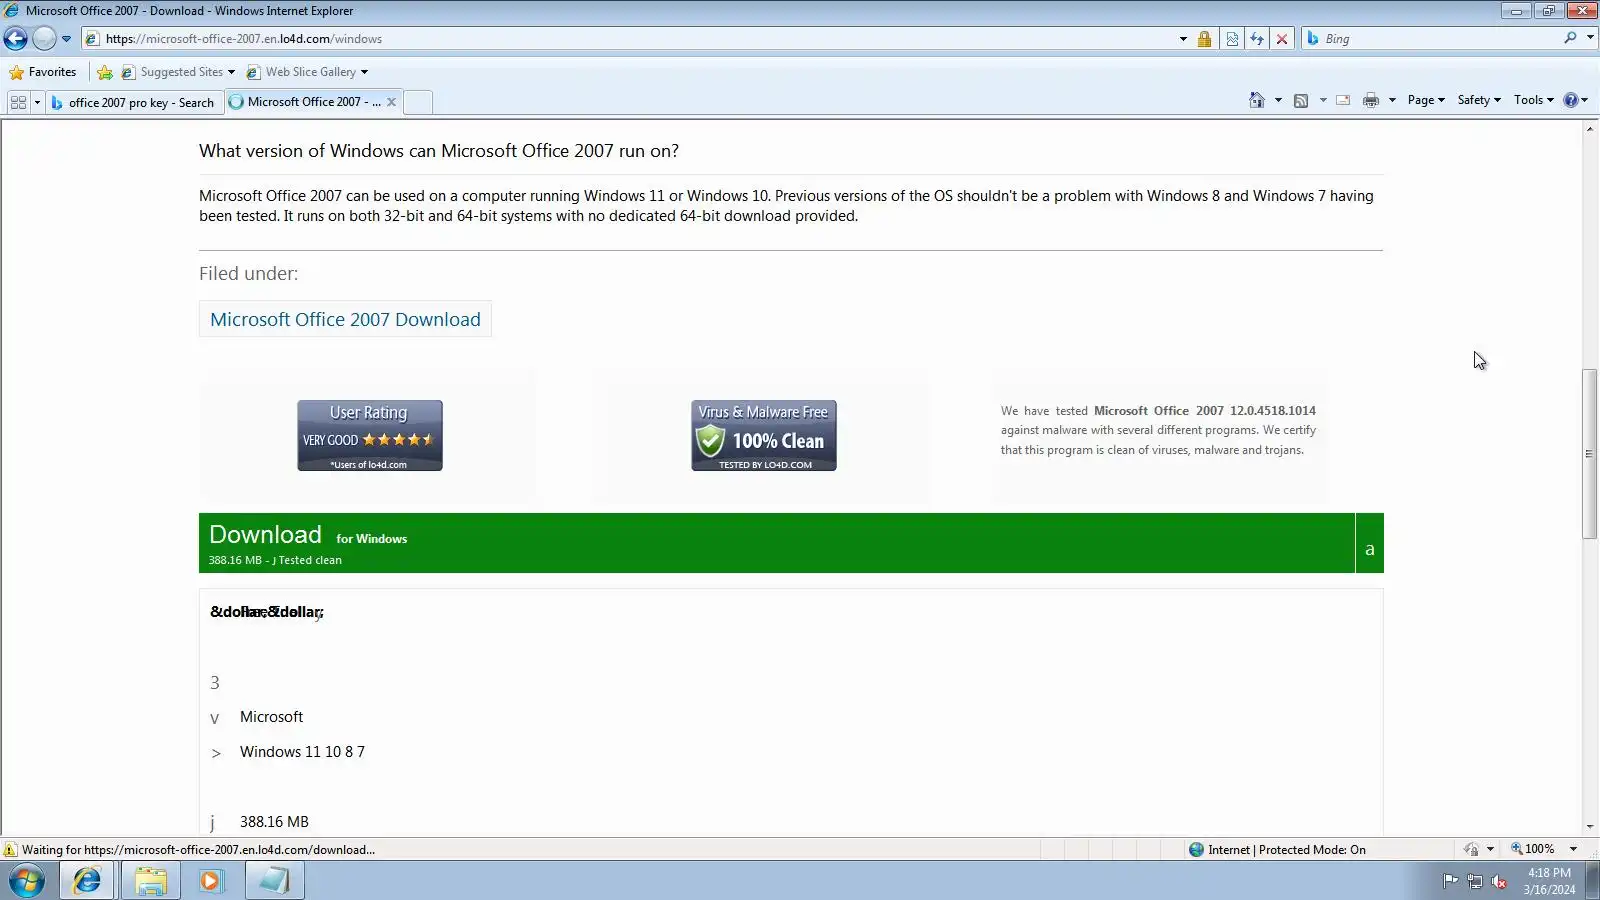Close the Microsoft Office 2007 tab
1600x900 pixels.
coord(391,102)
